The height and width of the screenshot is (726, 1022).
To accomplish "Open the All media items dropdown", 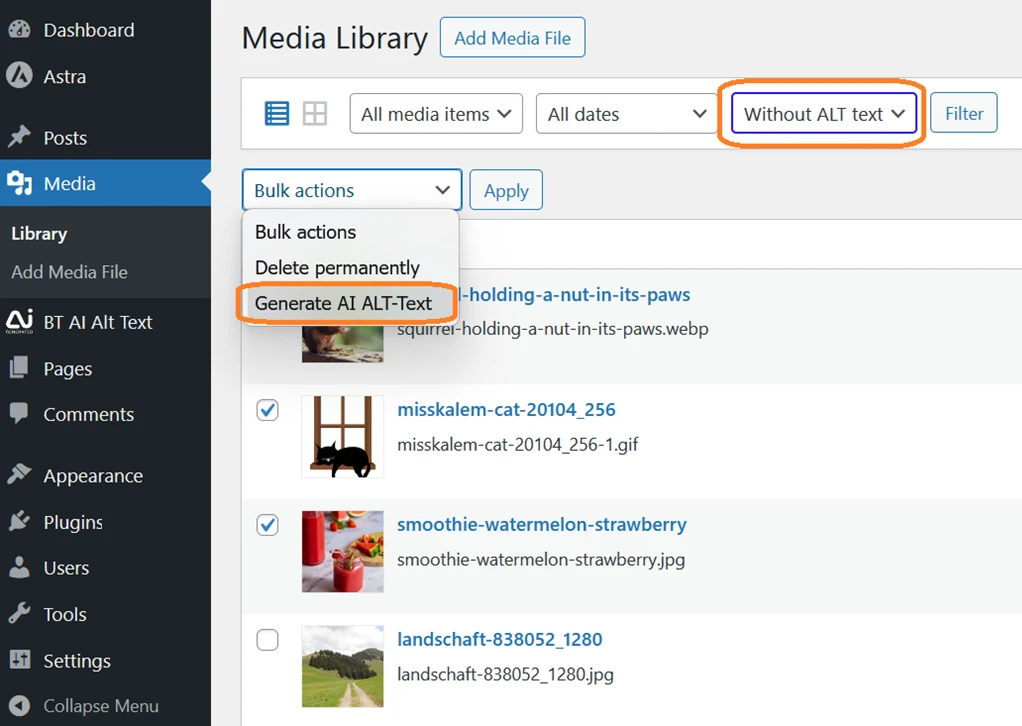I will (435, 113).
